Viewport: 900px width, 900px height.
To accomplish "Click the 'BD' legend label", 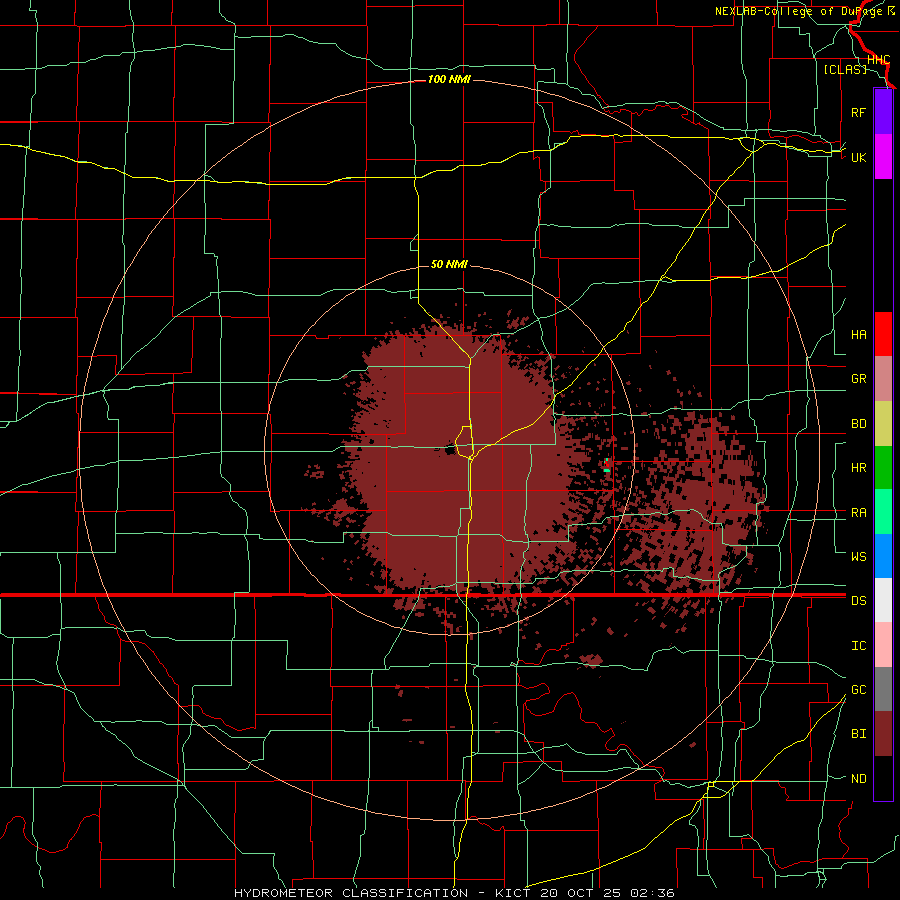I will pos(858,424).
